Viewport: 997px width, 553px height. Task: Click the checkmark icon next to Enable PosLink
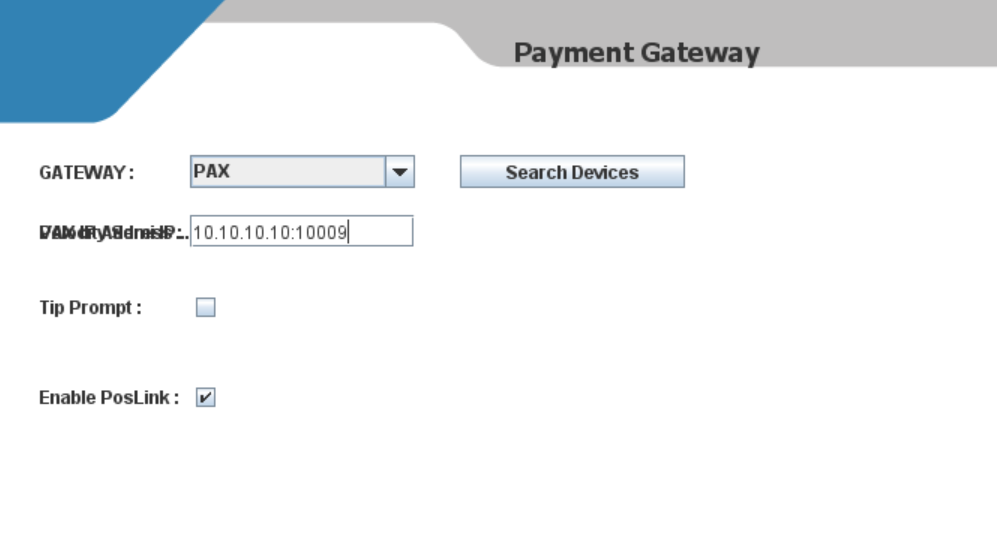pos(205,398)
